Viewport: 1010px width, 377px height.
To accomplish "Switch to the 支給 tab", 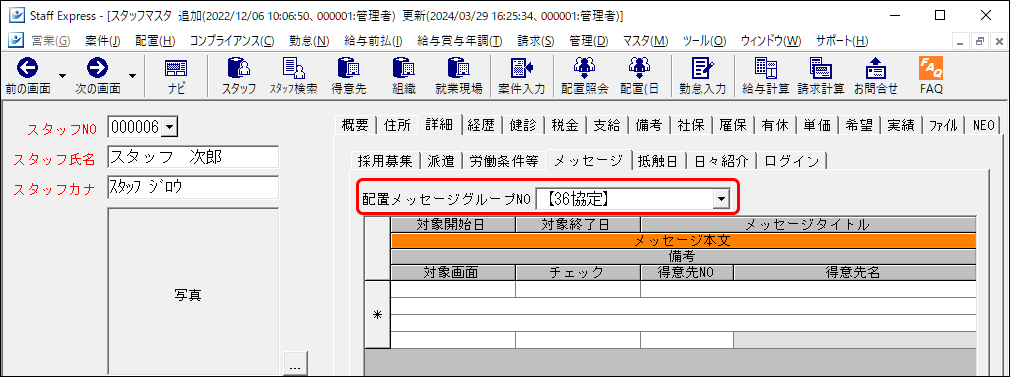I will click(607, 125).
